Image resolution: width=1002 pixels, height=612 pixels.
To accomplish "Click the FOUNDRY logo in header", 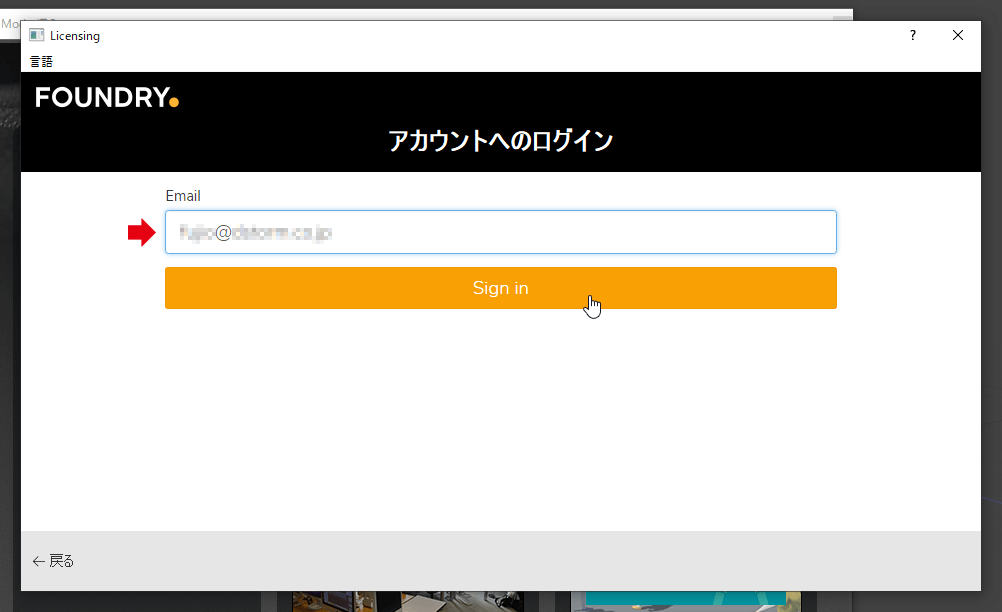I will [x=107, y=97].
